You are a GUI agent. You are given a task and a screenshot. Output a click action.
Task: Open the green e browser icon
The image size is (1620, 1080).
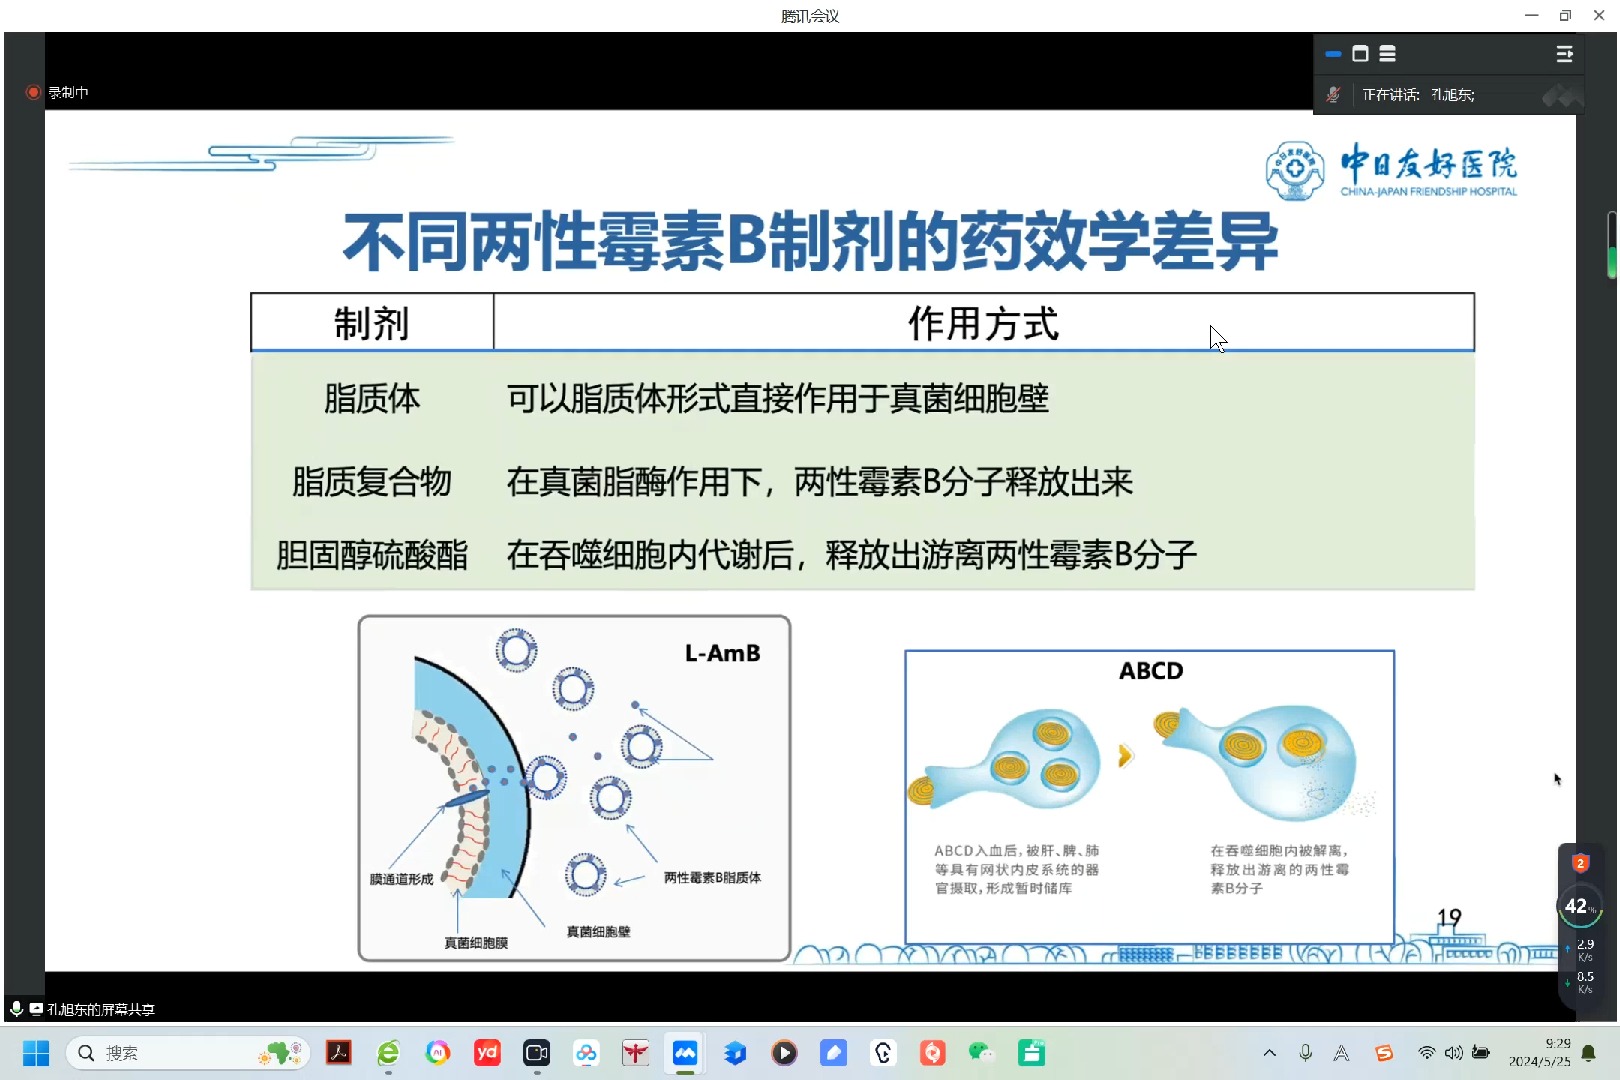coord(388,1053)
